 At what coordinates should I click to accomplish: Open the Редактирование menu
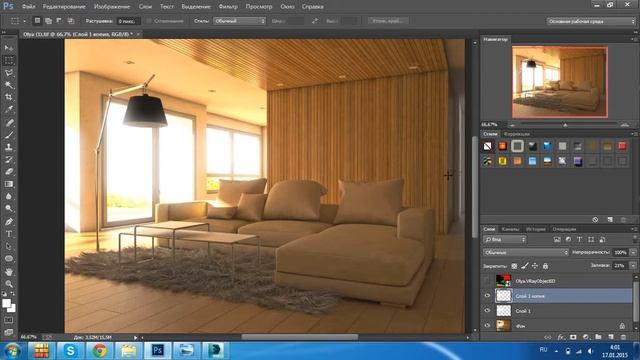(64, 7)
